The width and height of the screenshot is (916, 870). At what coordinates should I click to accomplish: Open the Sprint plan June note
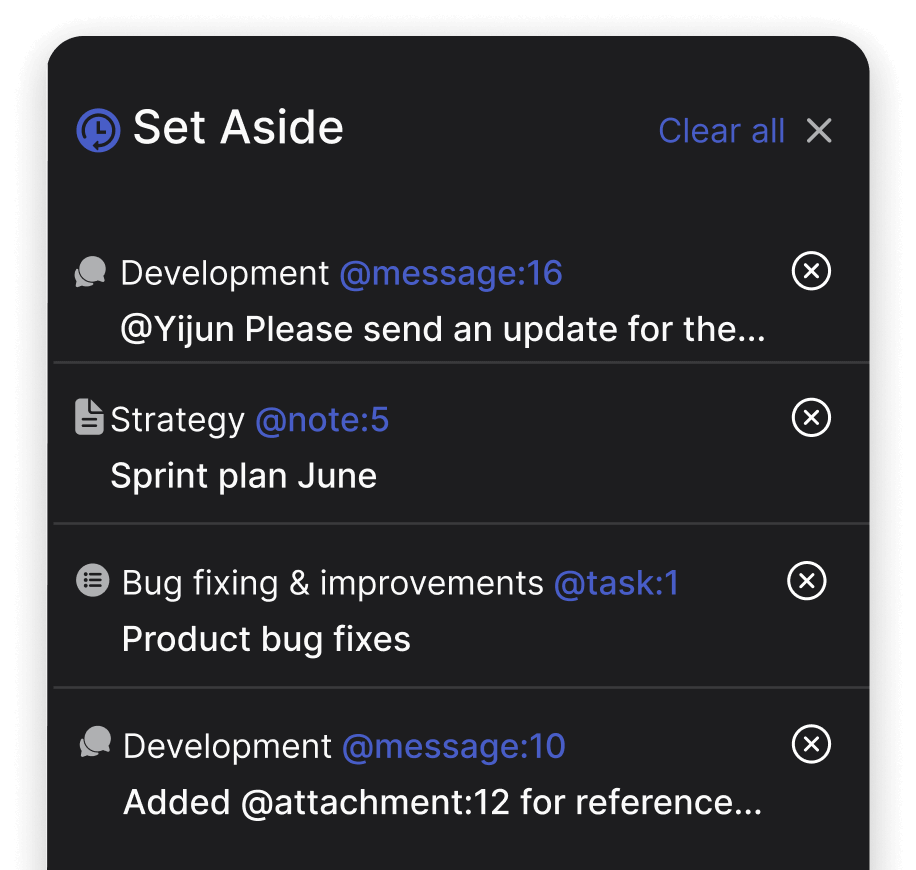(243, 476)
